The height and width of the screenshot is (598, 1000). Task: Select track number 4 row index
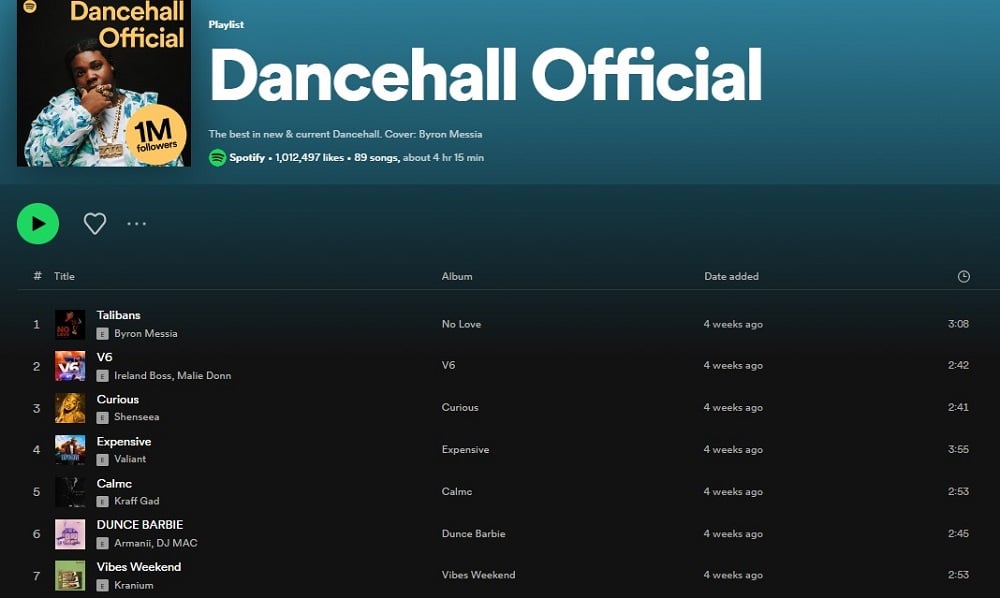(x=36, y=450)
